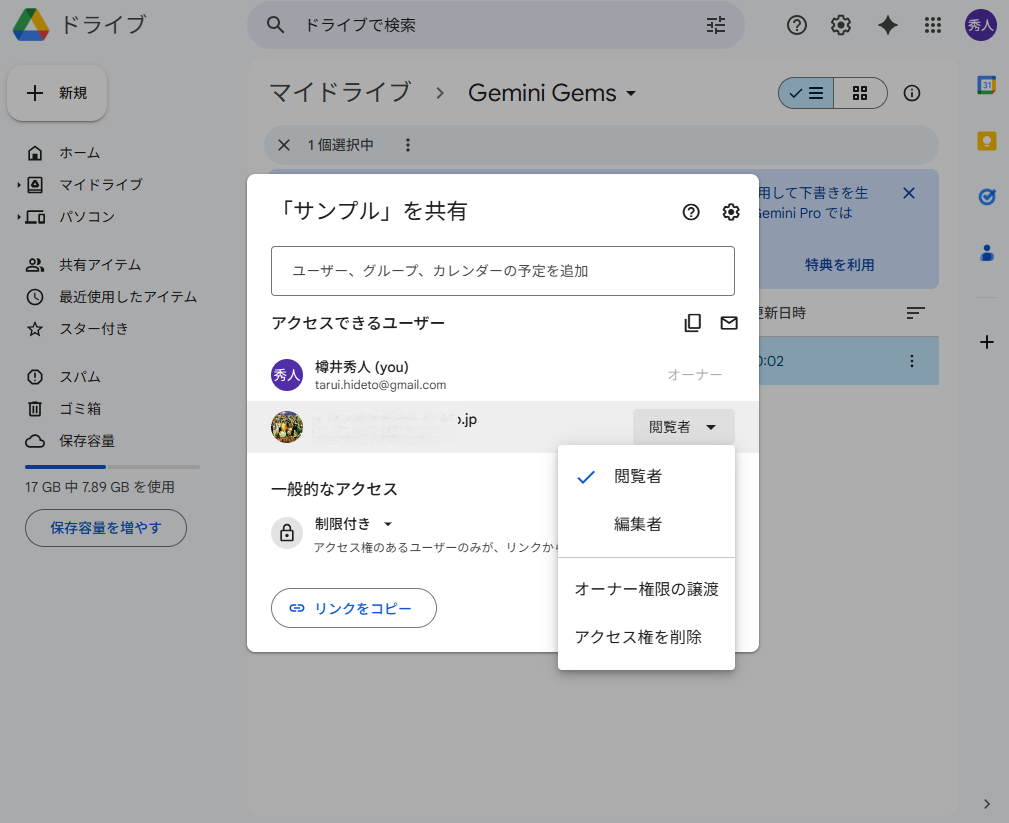Click the add users input field
The height and width of the screenshot is (823, 1009).
(x=503, y=270)
